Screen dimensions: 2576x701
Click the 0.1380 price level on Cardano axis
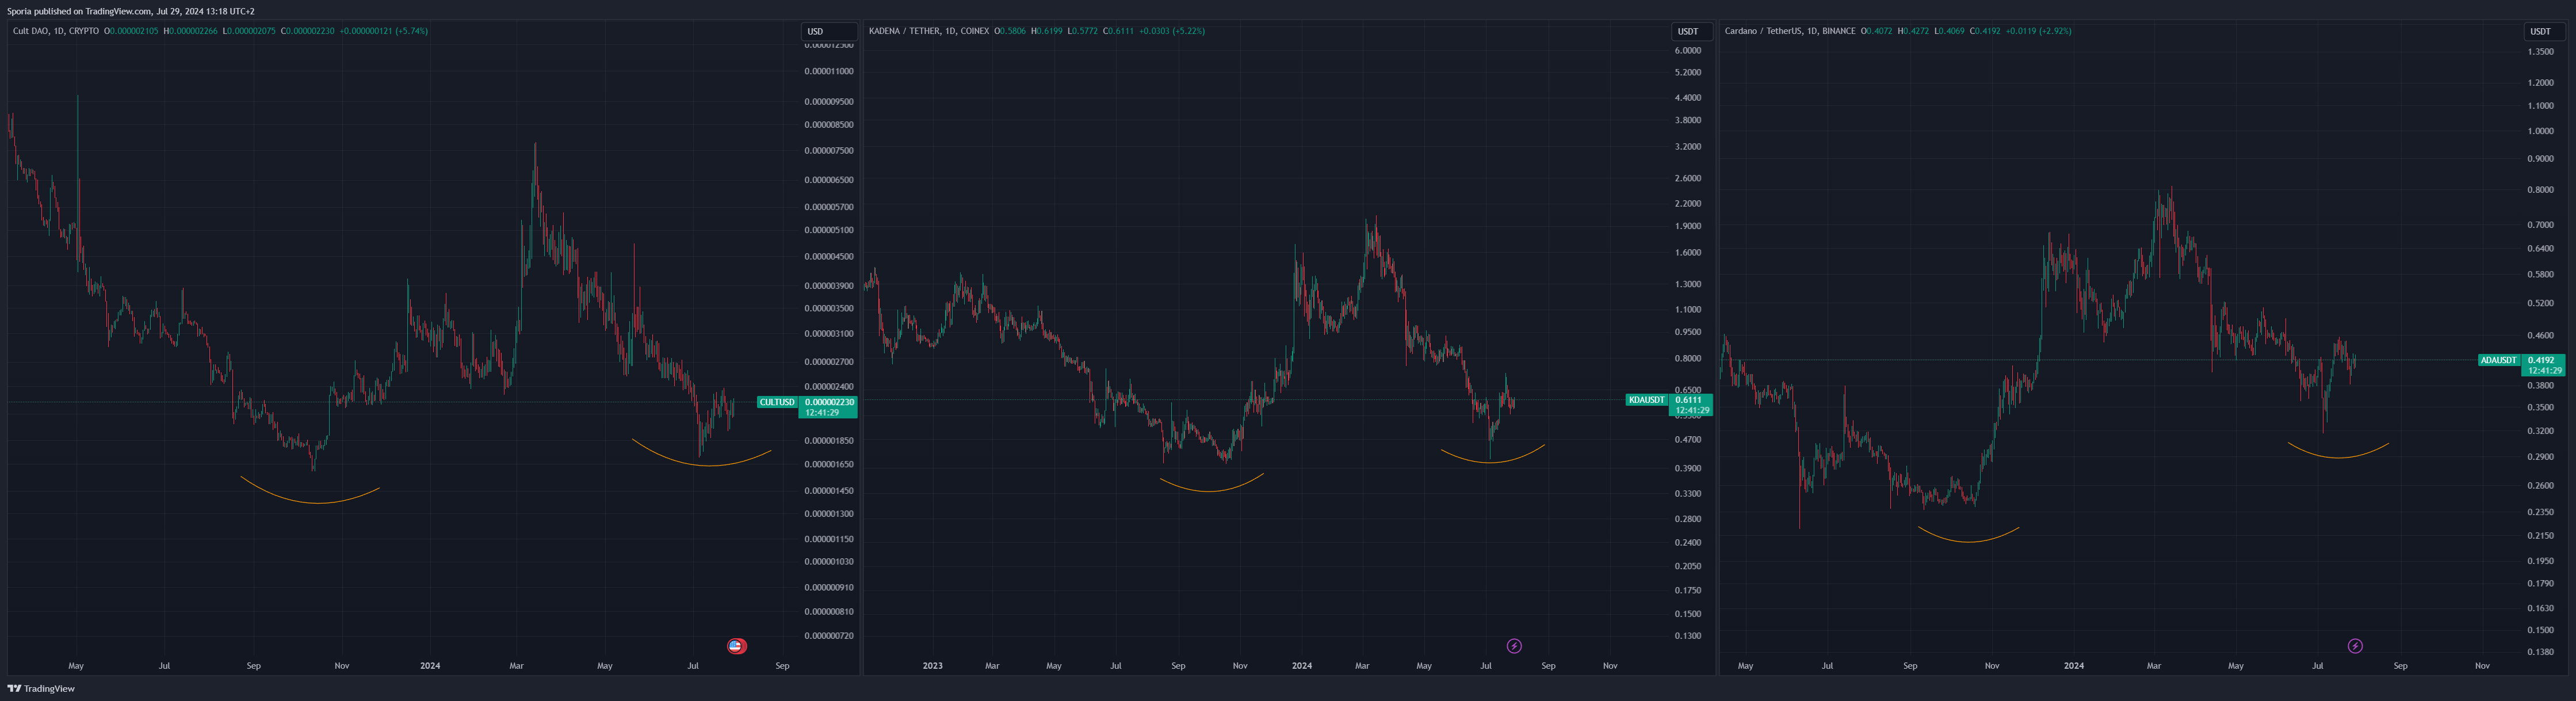tap(2541, 652)
